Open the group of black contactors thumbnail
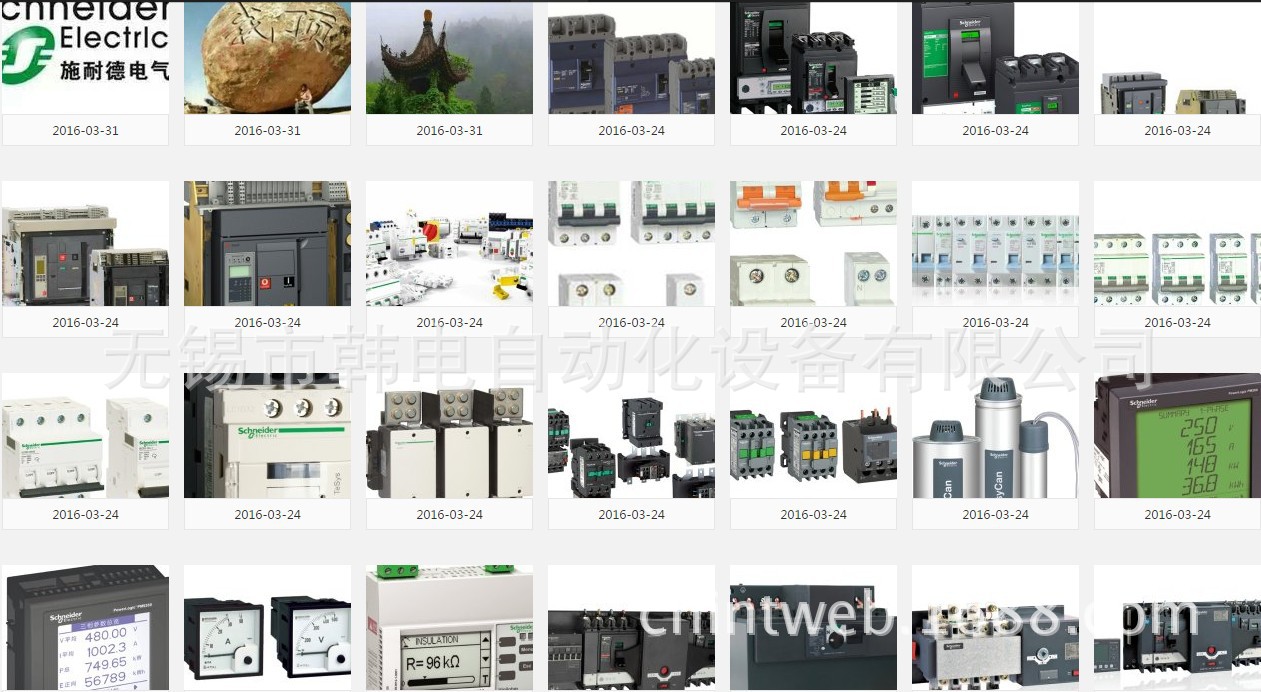This screenshot has height=692, width=1261. (631, 435)
